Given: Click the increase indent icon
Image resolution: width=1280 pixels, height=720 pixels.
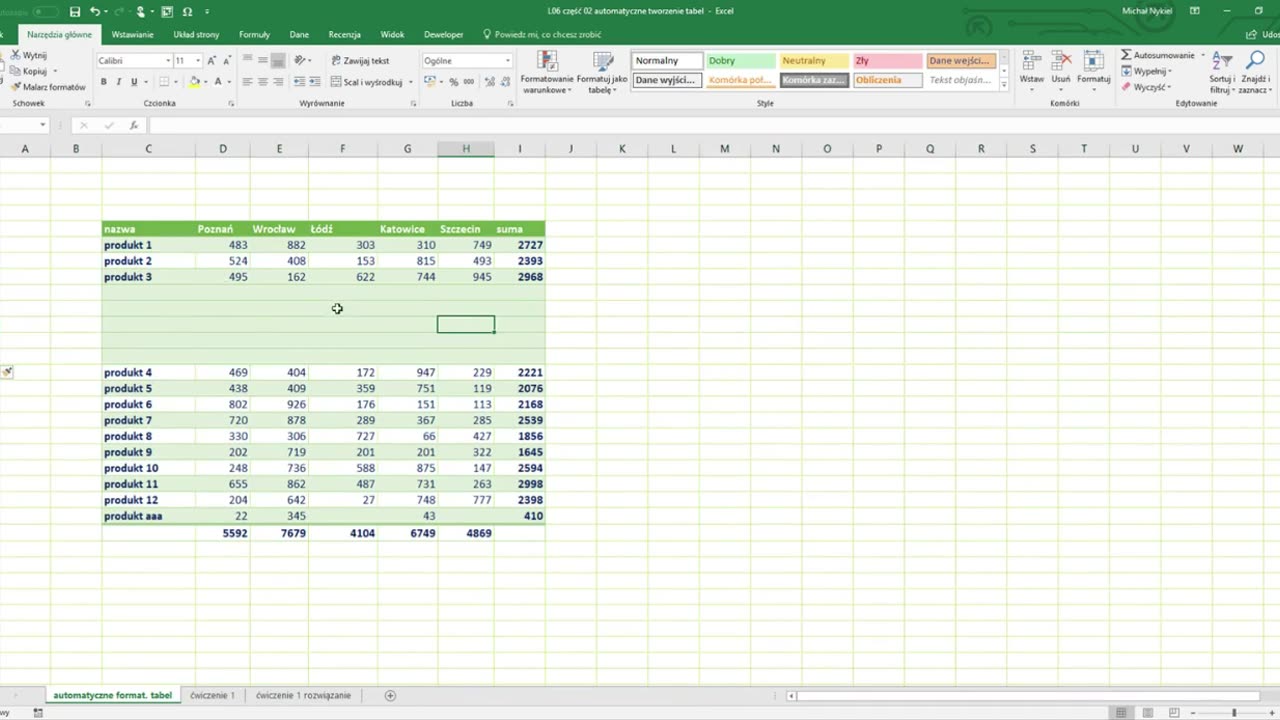Looking at the screenshot, I should 314,82.
